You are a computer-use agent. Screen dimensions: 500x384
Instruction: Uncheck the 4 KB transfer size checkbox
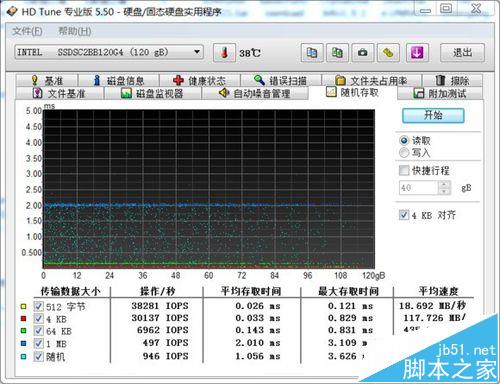point(38,319)
